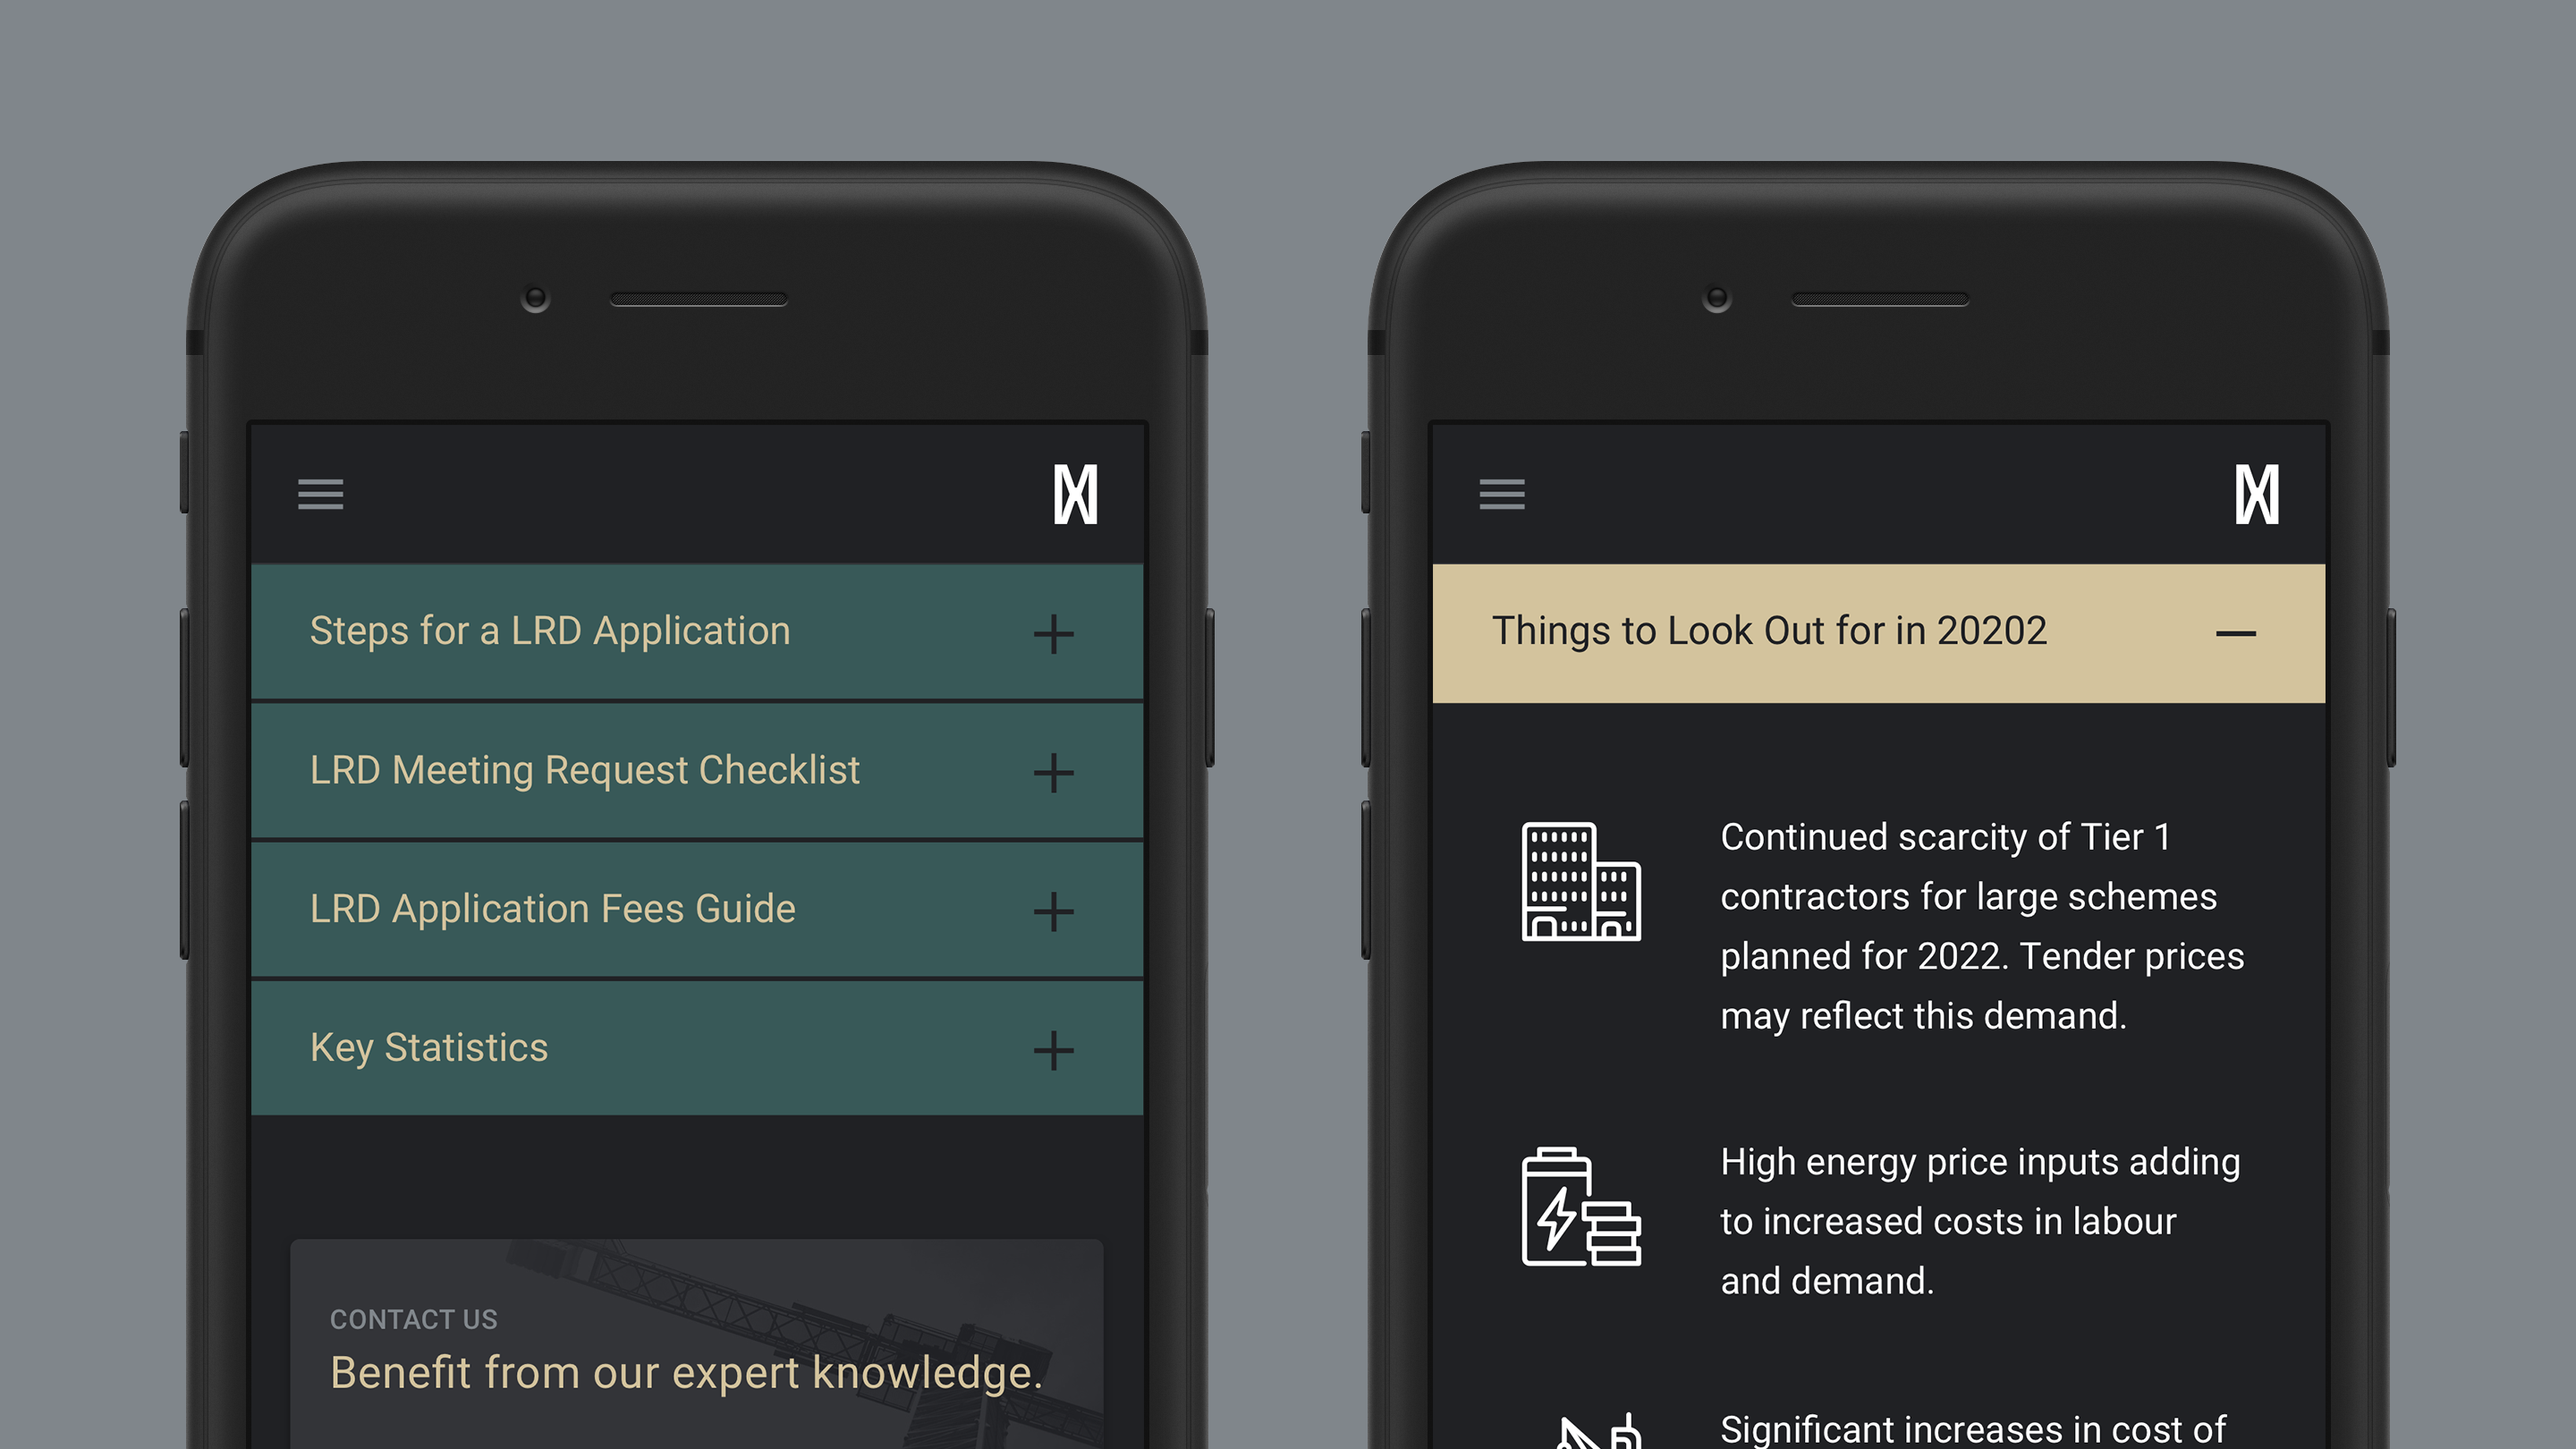This screenshot has width=2576, height=1449.
Task: Expand the Steps for a LRD Application section
Action: [x=1049, y=631]
